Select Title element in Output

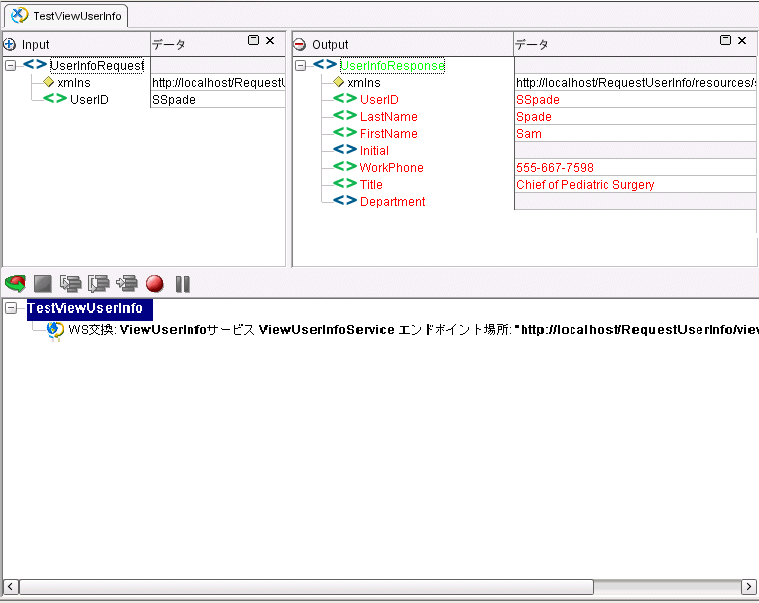click(371, 184)
